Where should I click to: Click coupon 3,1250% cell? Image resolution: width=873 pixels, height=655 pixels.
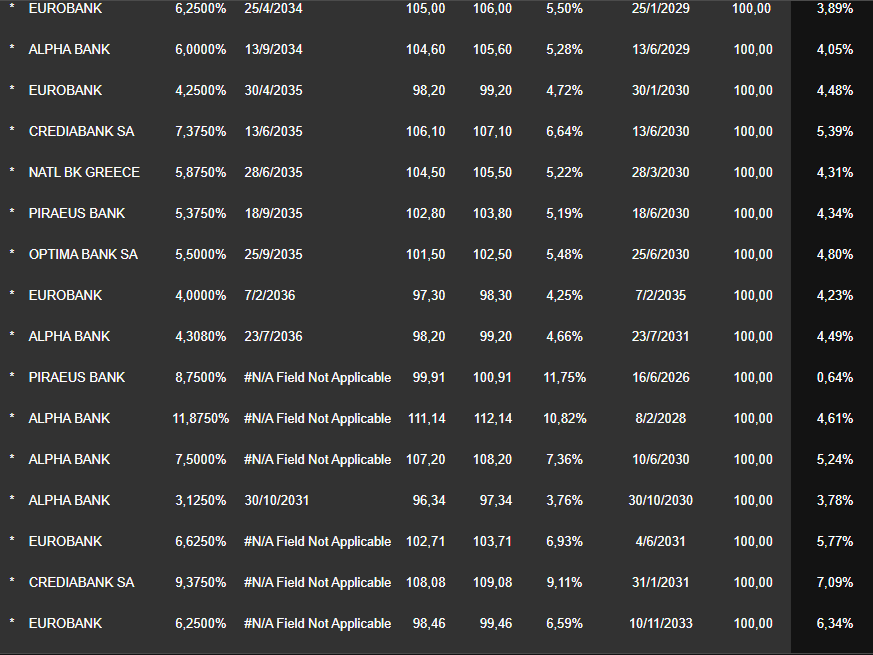click(200, 500)
